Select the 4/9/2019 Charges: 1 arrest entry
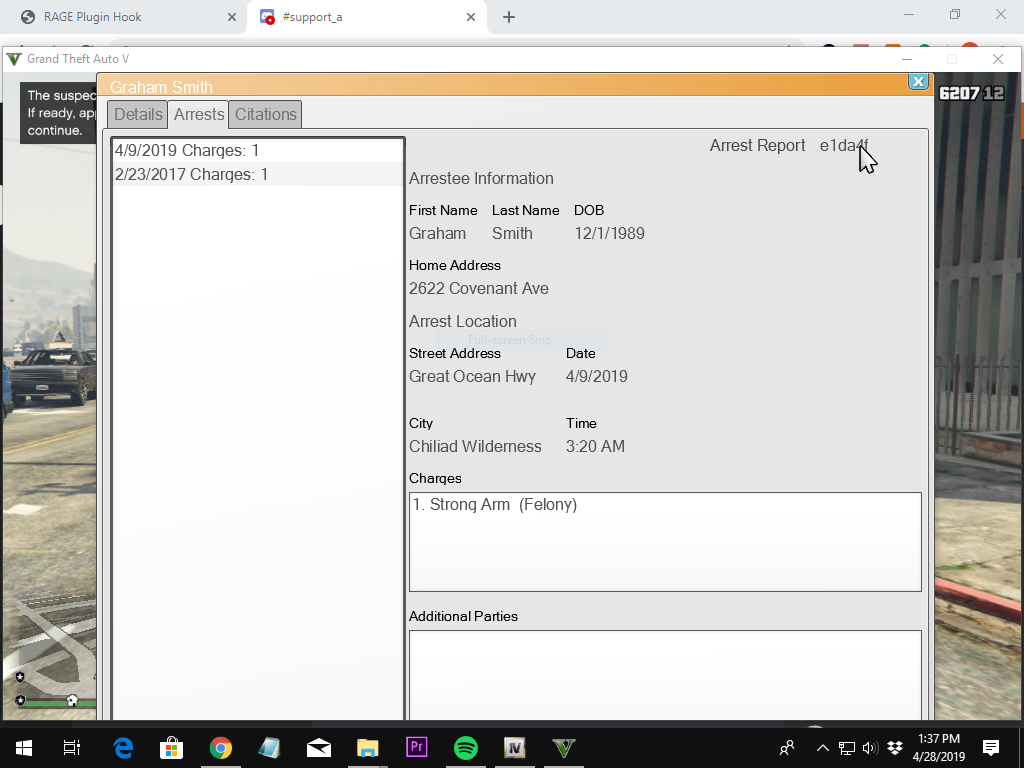1024x768 pixels. [258, 150]
